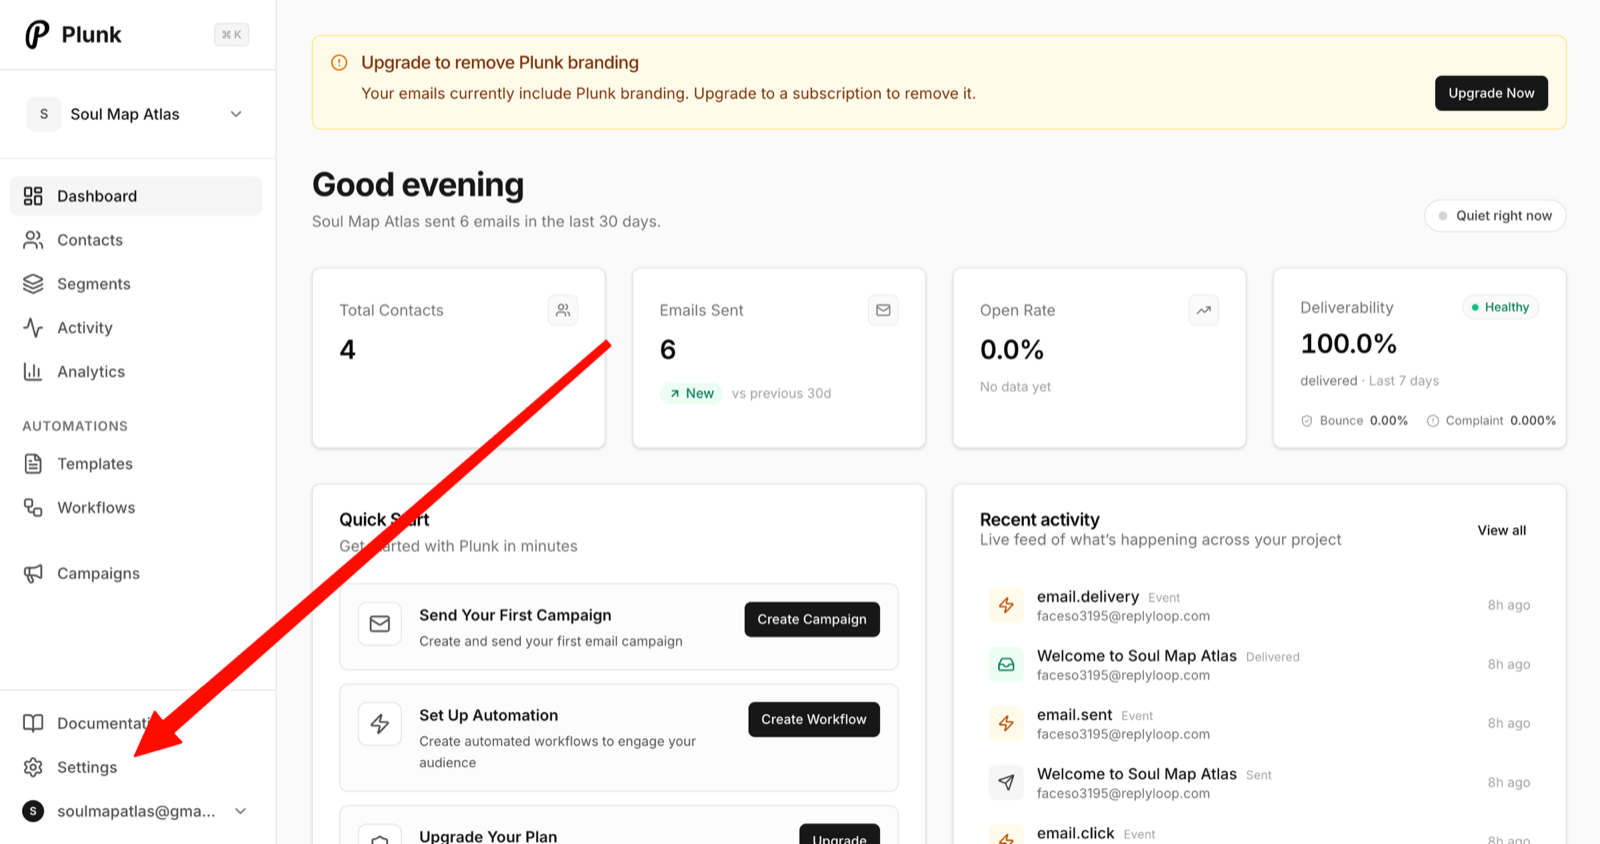Click the Delivered inbox icon for Welcome email
The image size is (1600, 844).
coord(1006,664)
